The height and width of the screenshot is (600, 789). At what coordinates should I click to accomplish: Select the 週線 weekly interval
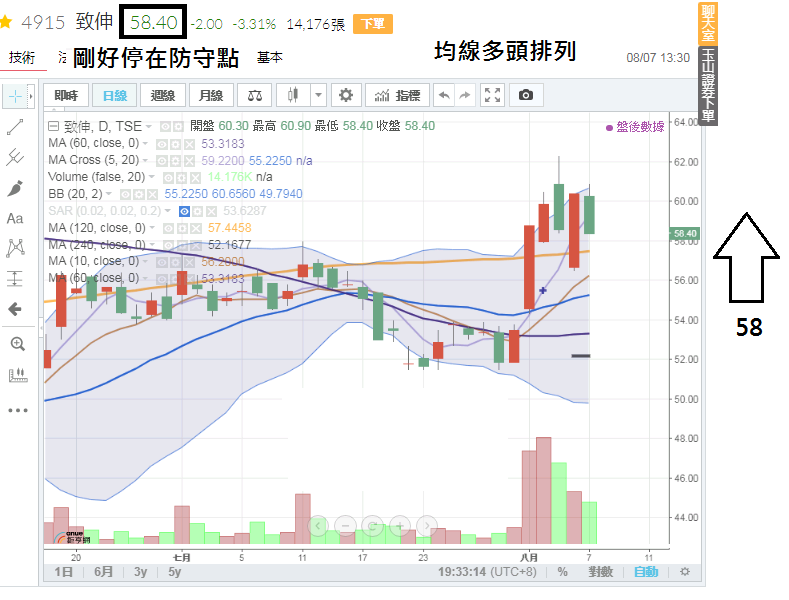[163, 95]
